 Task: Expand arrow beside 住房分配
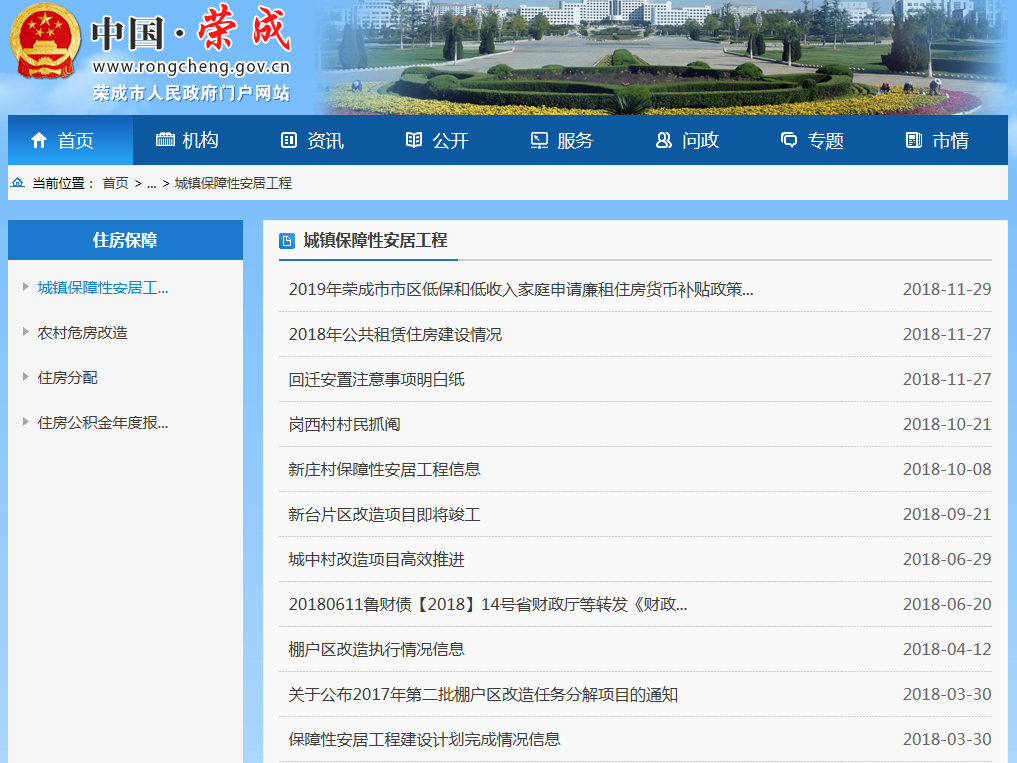(x=26, y=377)
